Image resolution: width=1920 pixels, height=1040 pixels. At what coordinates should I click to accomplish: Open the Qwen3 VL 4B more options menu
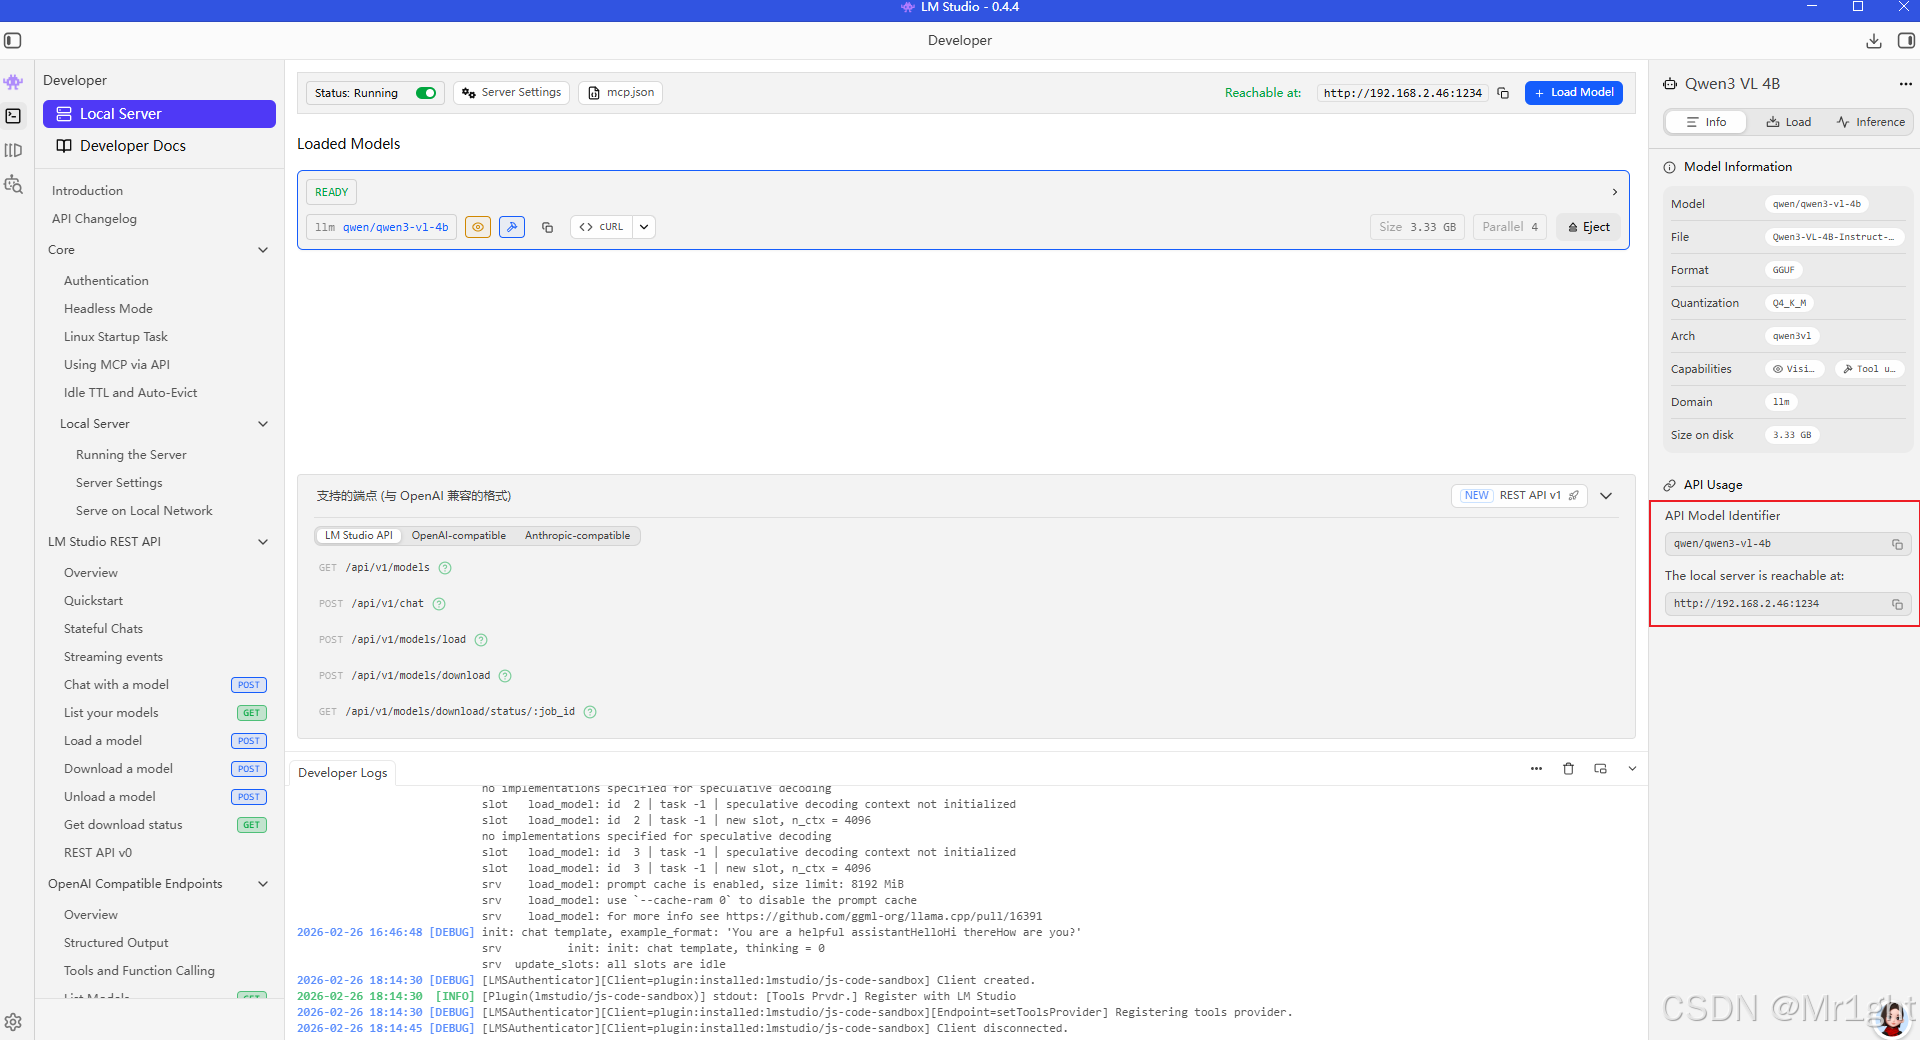1905,84
